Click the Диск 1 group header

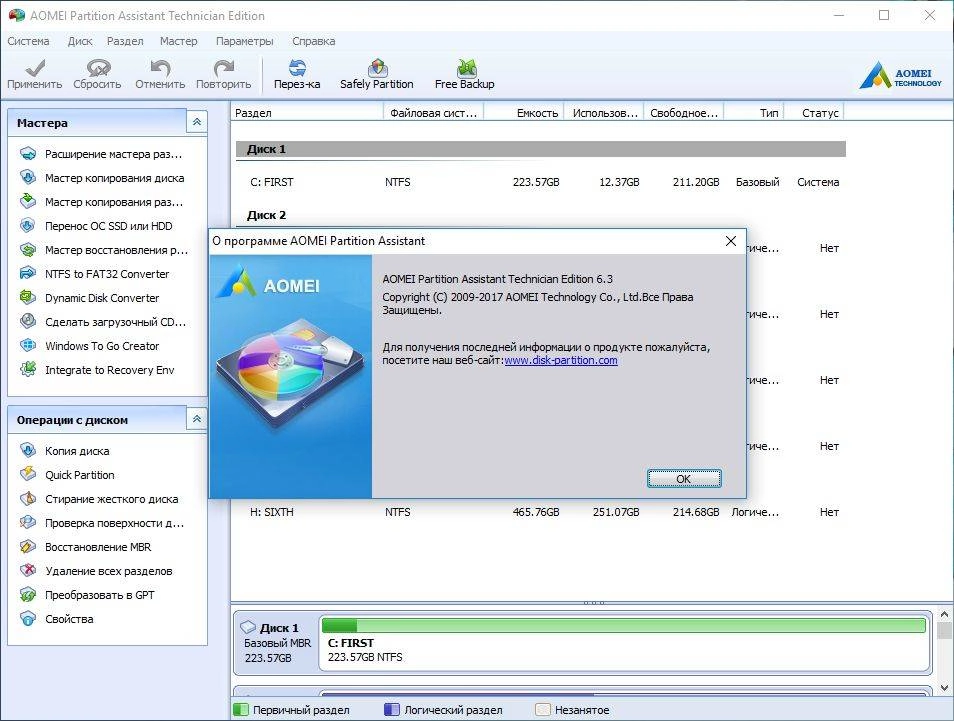point(541,149)
